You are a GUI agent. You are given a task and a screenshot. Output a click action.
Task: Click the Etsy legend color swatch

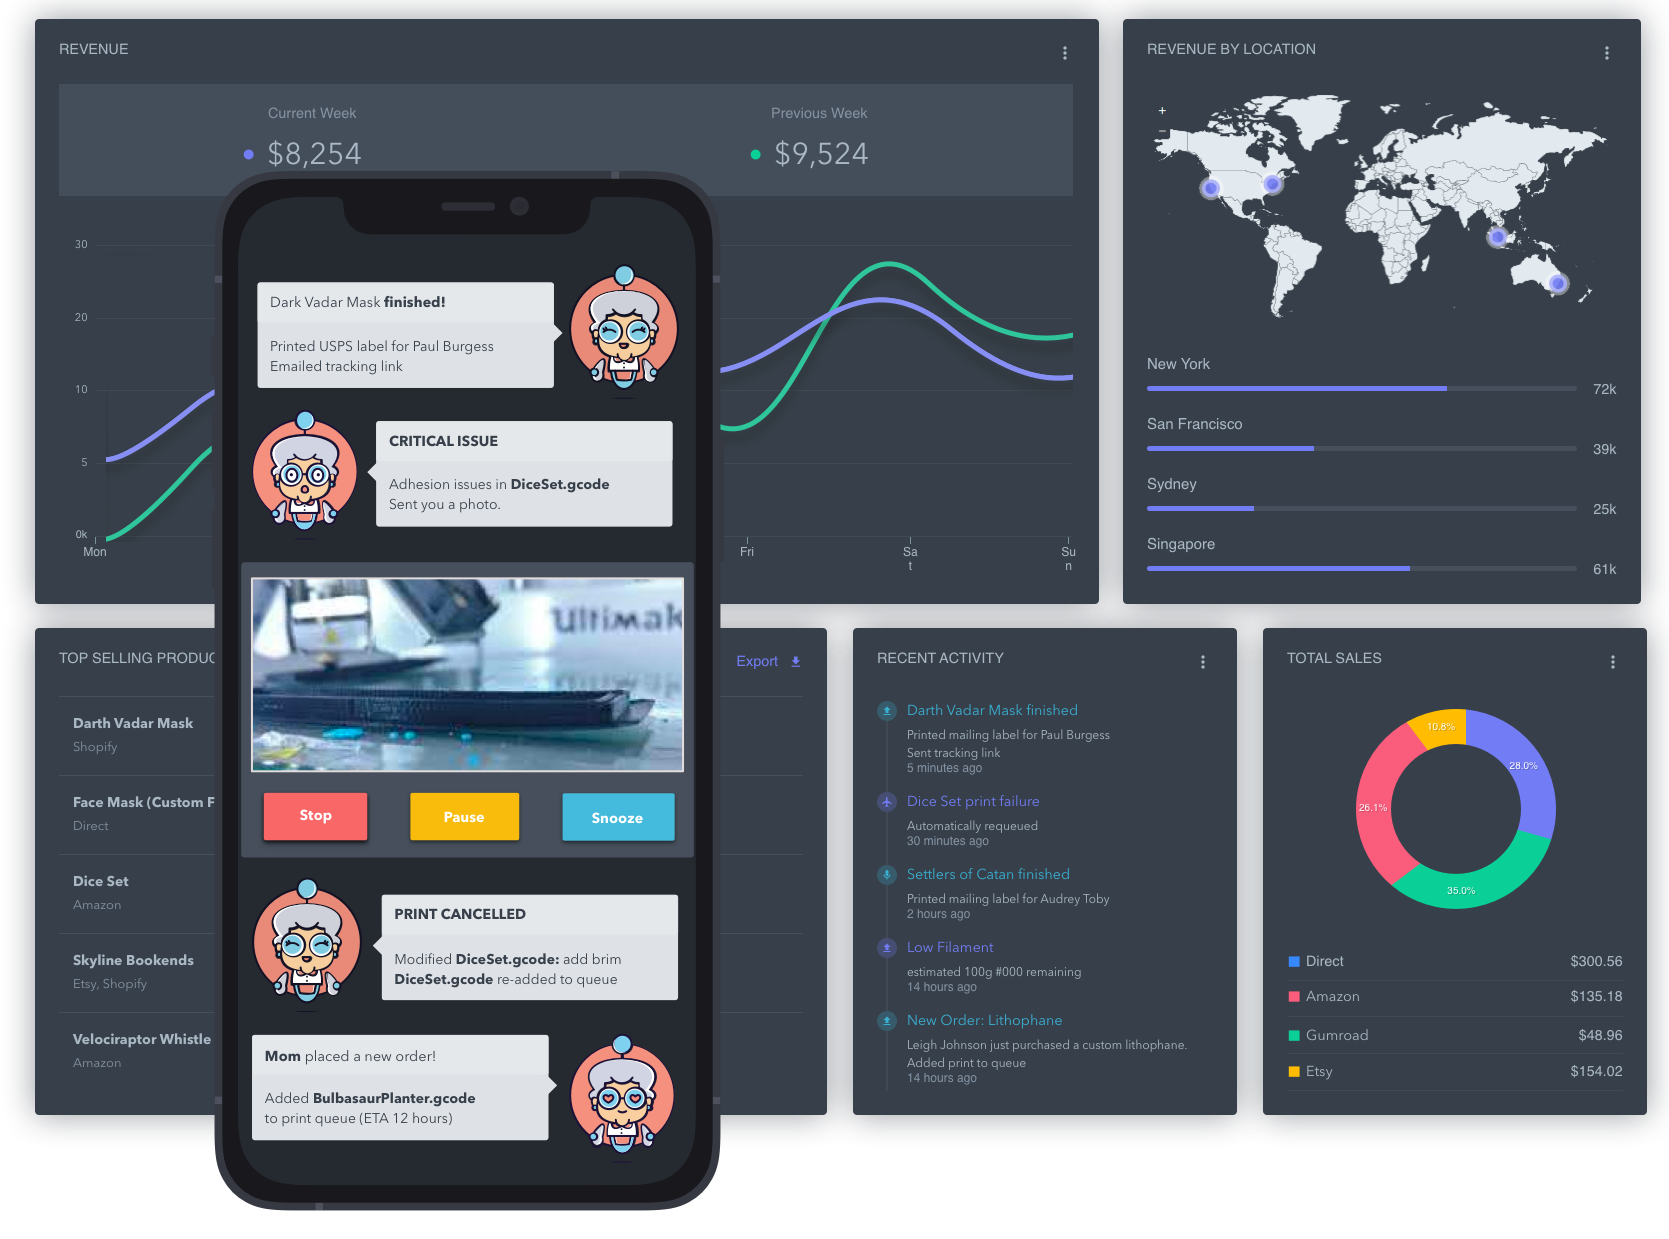click(1294, 1071)
